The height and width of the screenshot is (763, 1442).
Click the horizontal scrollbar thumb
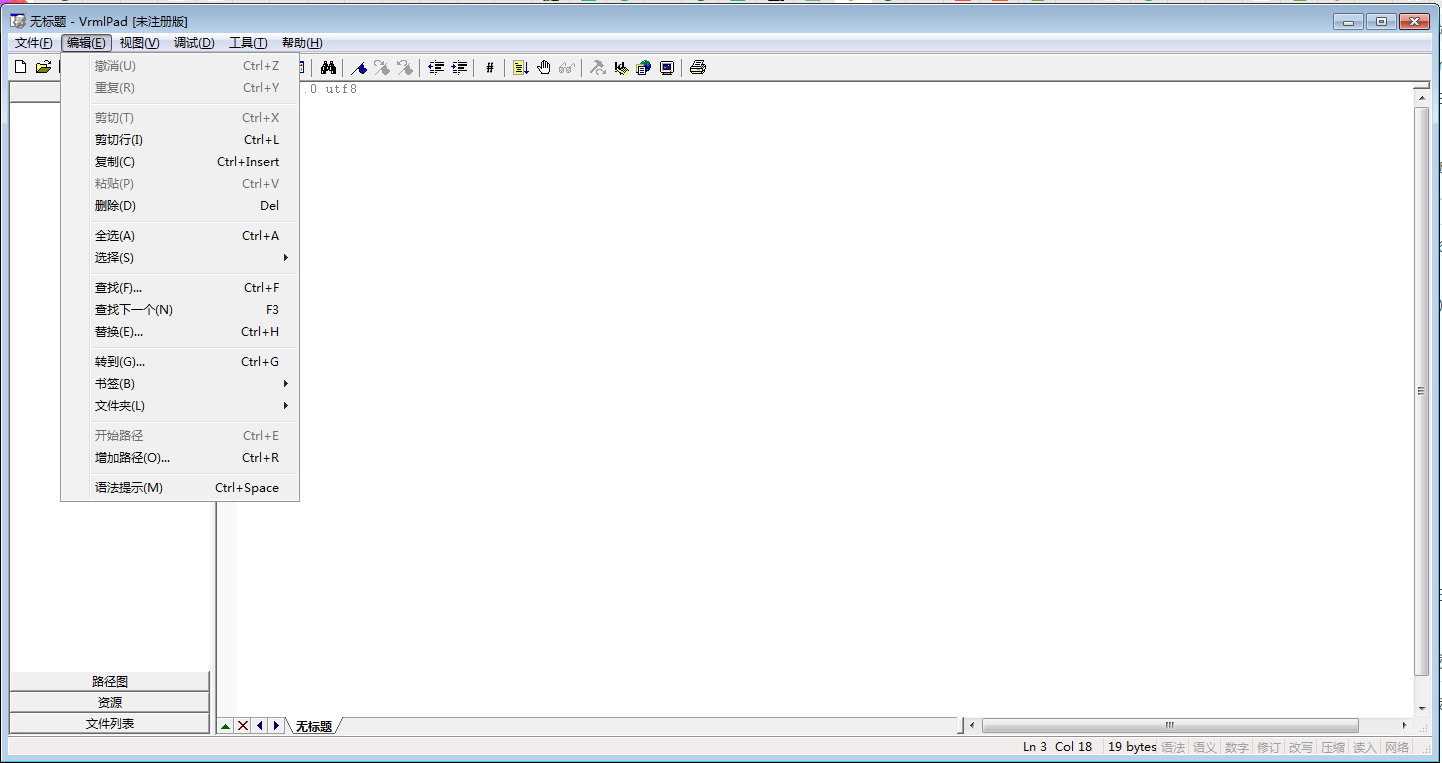click(x=1170, y=725)
